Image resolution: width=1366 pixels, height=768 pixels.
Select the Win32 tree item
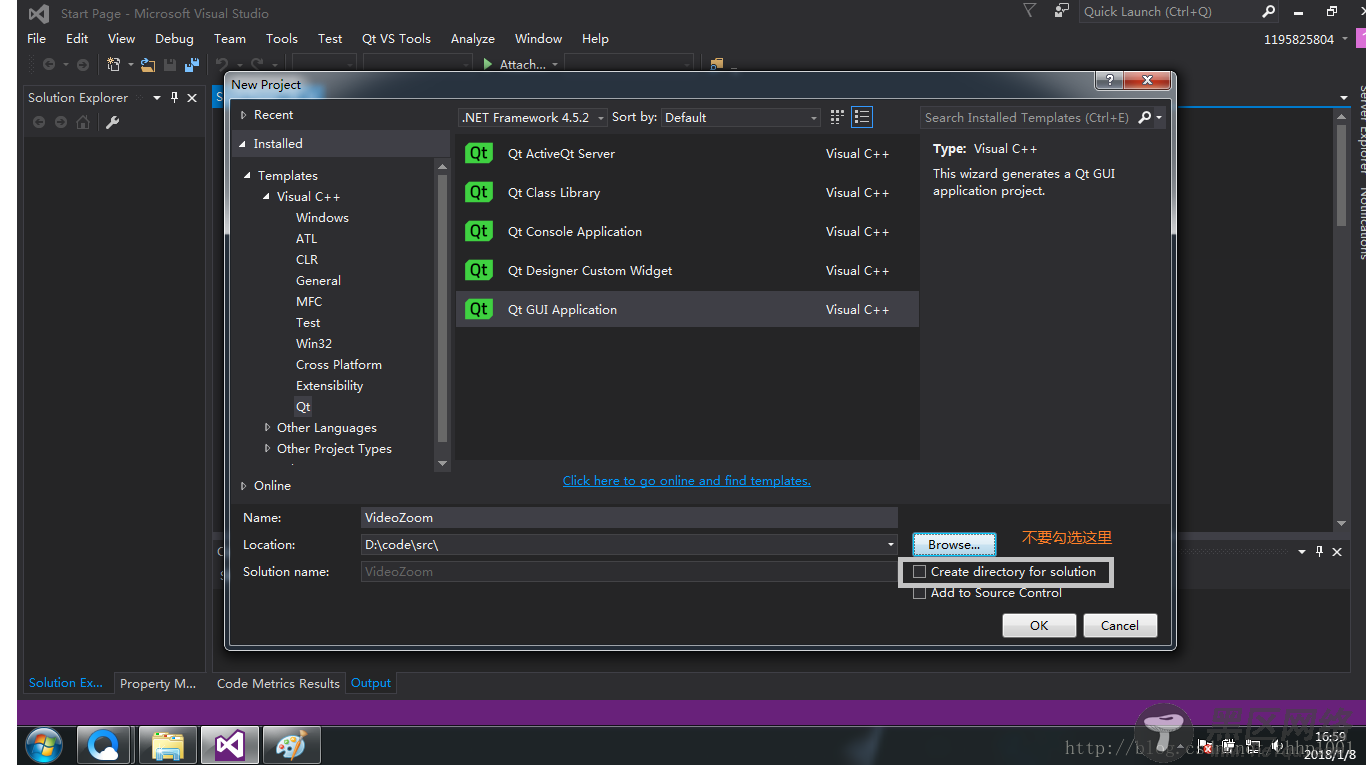coord(314,343)
